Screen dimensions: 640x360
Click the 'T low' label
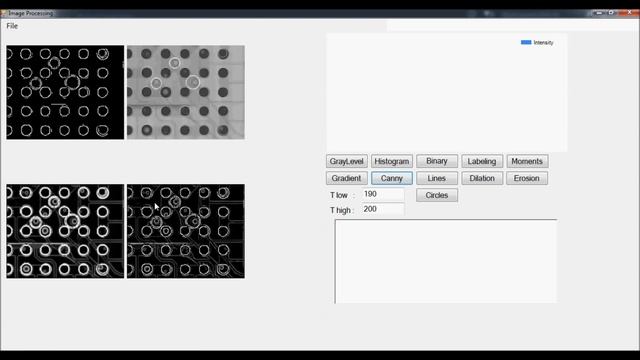pyautogui.click(x=339, y=196)
